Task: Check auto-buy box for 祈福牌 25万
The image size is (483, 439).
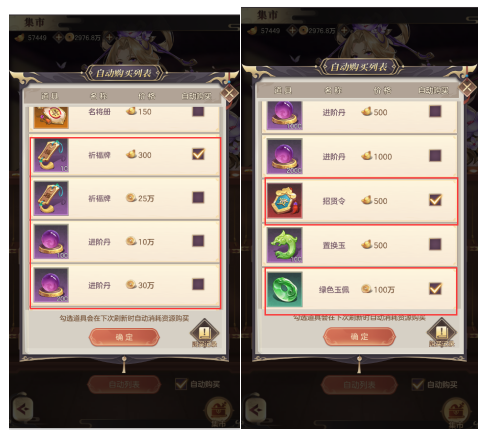Action: 198,197
